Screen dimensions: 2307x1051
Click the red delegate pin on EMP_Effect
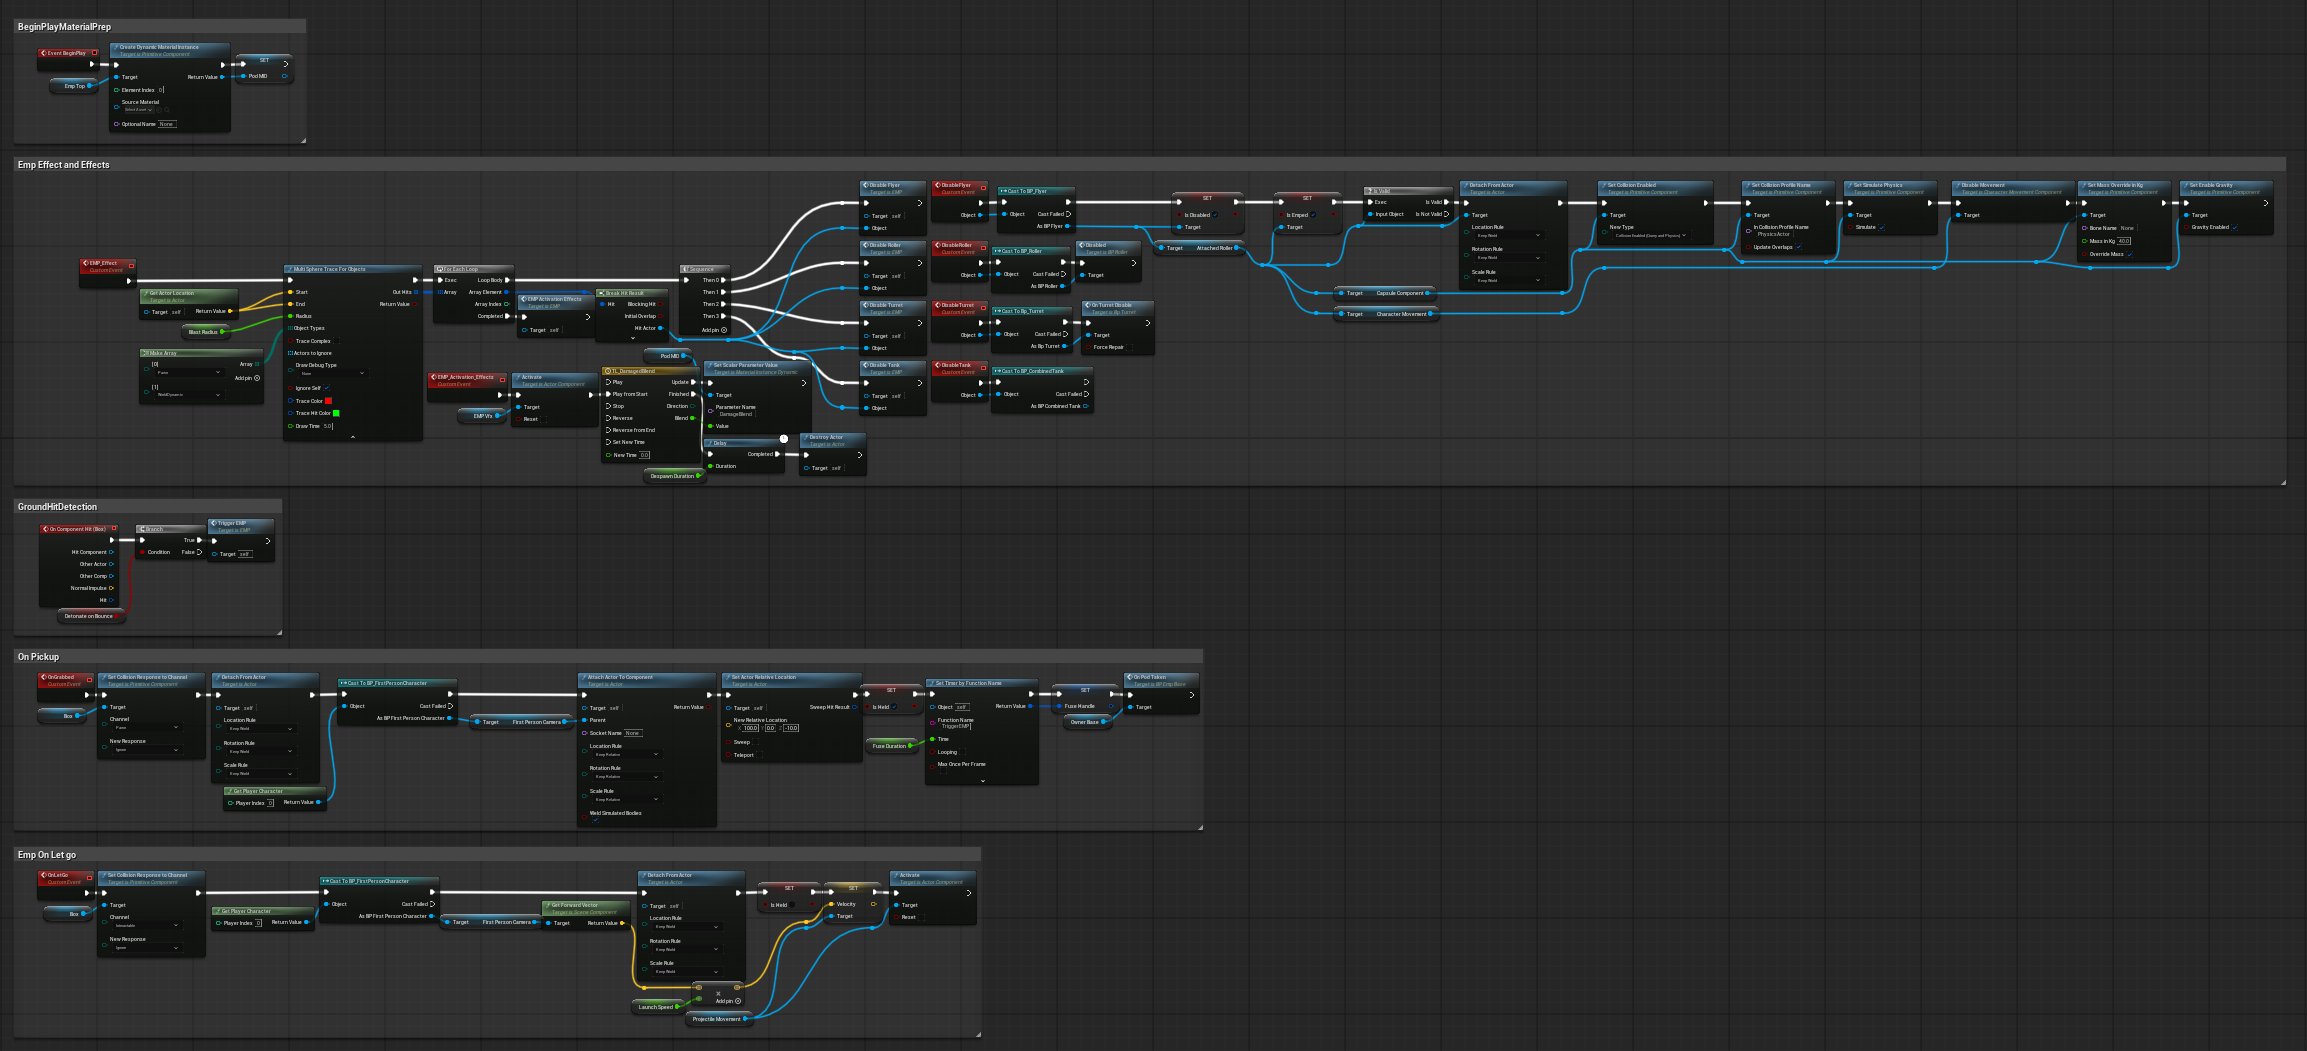point(131,265)
